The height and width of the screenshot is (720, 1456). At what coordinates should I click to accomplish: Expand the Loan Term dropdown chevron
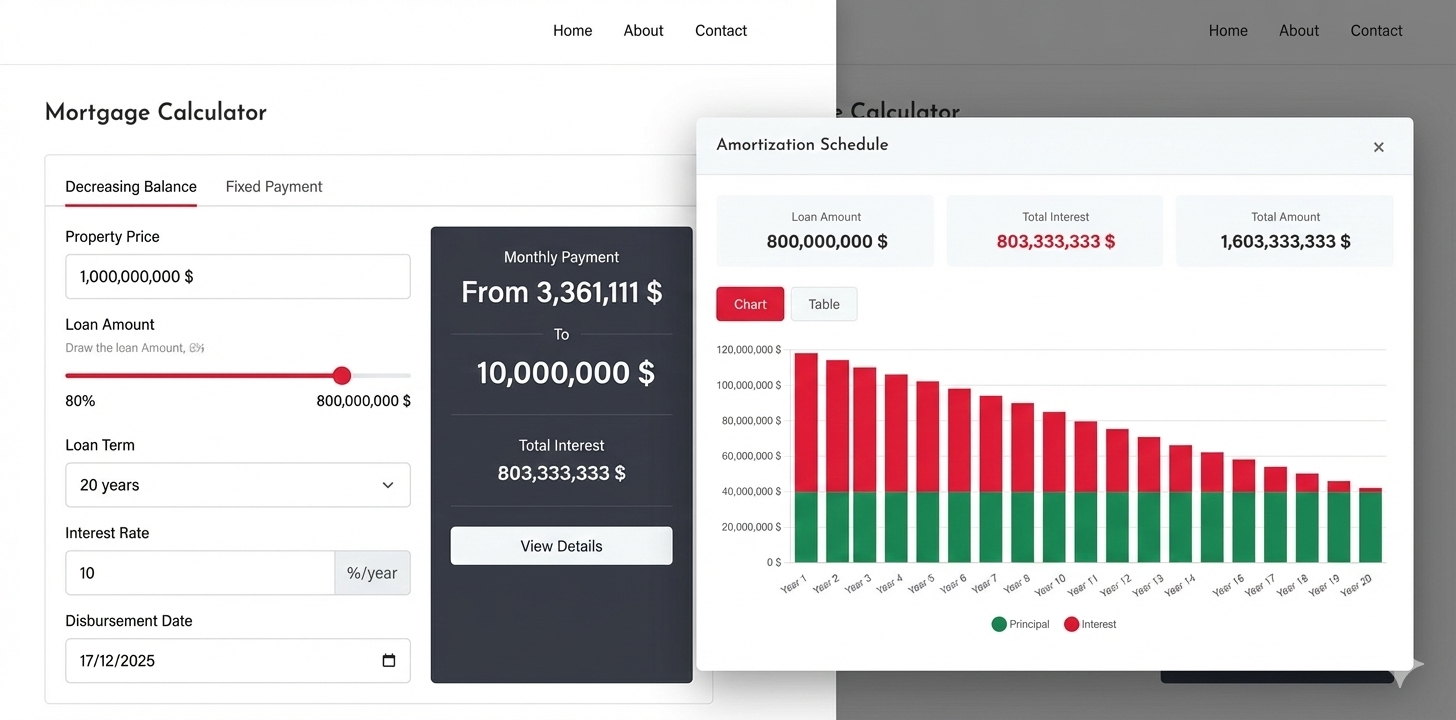pyautogui.click(x=388, y=485)
